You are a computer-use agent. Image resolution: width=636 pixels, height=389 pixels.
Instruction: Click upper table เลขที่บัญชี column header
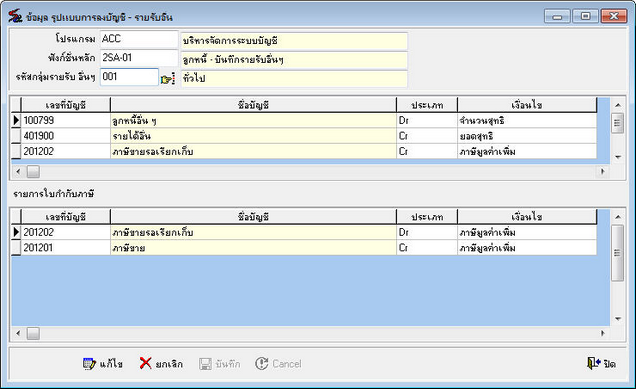[65, 105]
